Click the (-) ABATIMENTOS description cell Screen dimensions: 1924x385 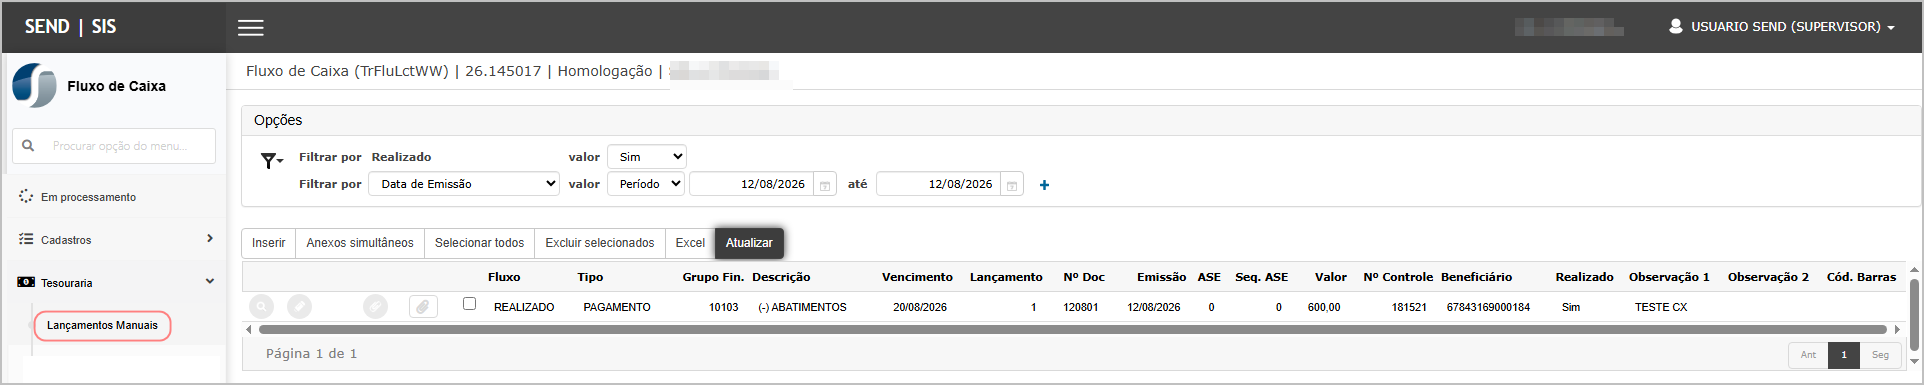pyautogui.click(x=802, y=307)
